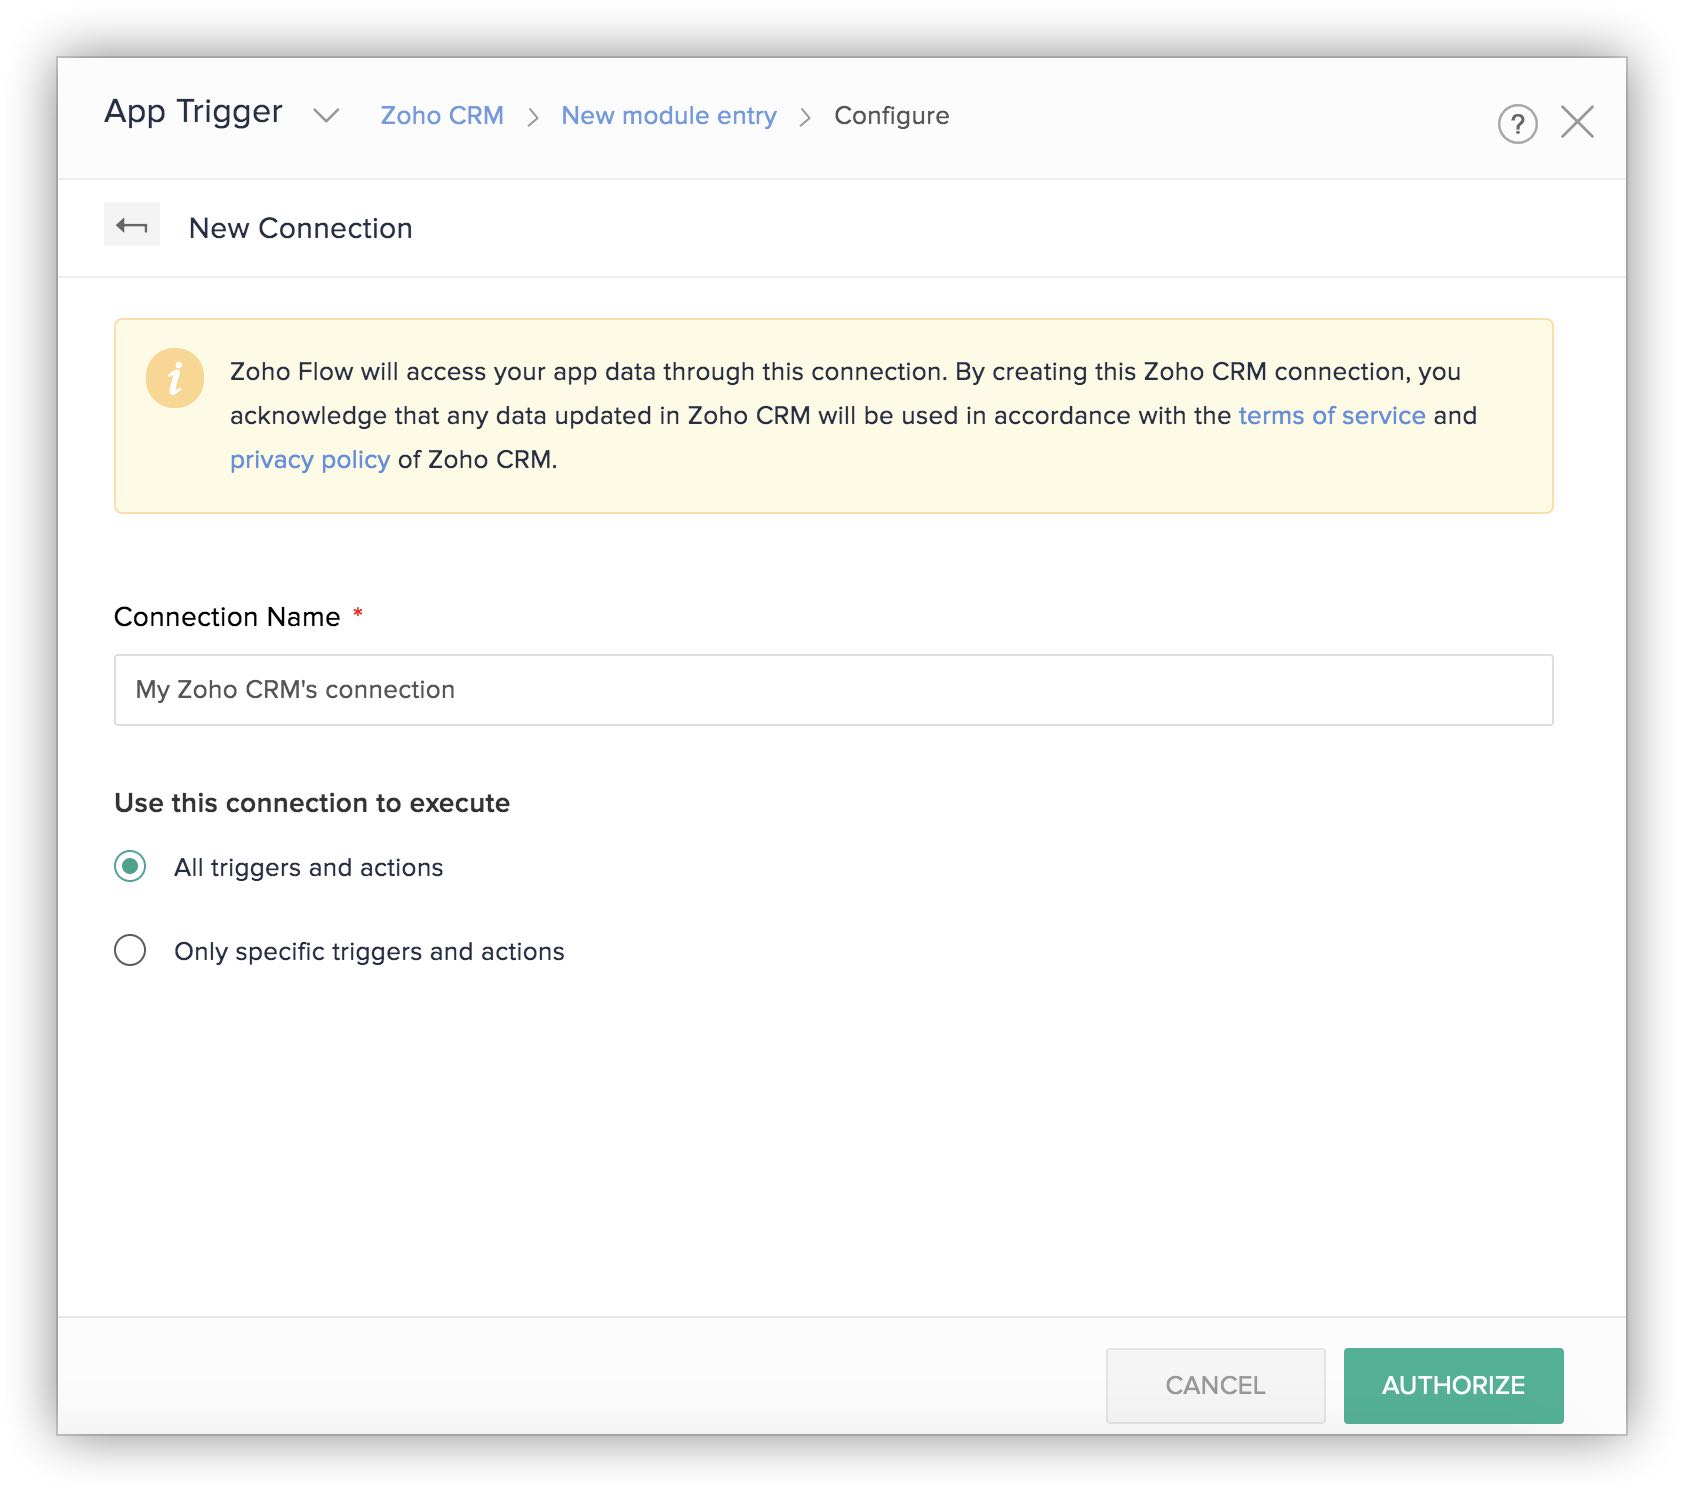Click the yellow info icon in the notice
The width and height of the screenshot is (1684, 1492).
point(175,378)
